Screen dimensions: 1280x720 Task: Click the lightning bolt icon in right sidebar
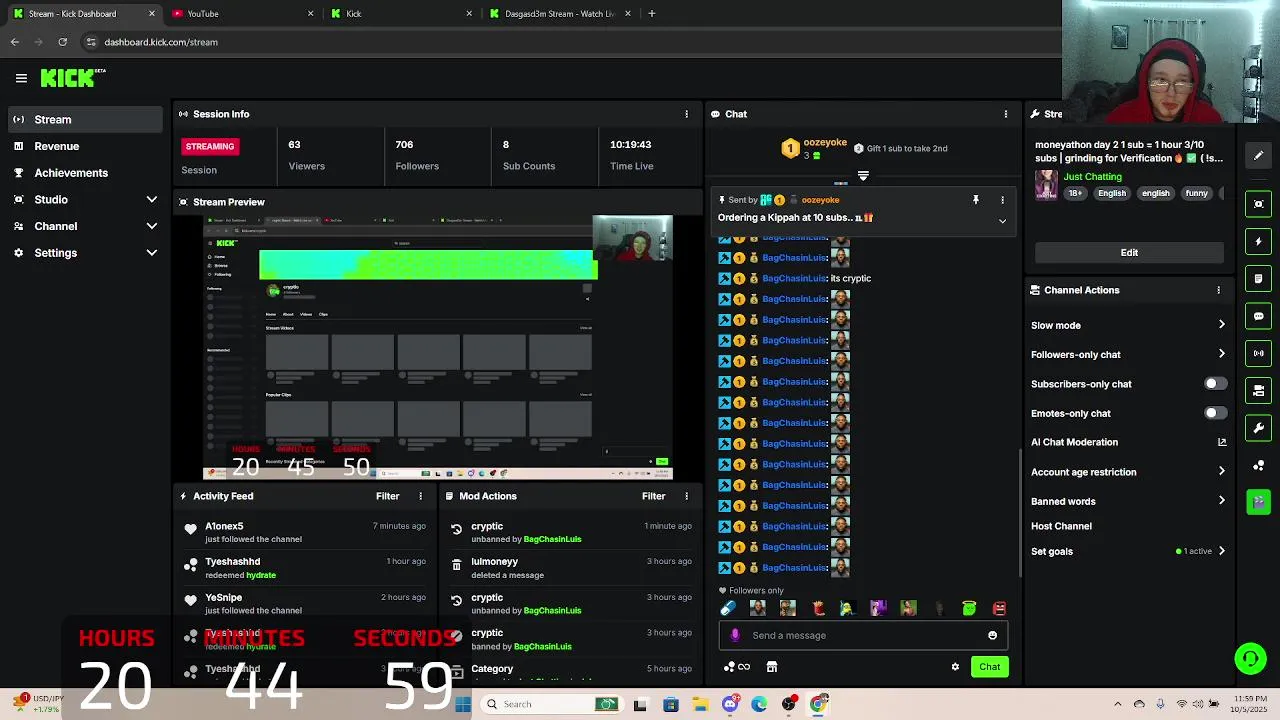1258,241
